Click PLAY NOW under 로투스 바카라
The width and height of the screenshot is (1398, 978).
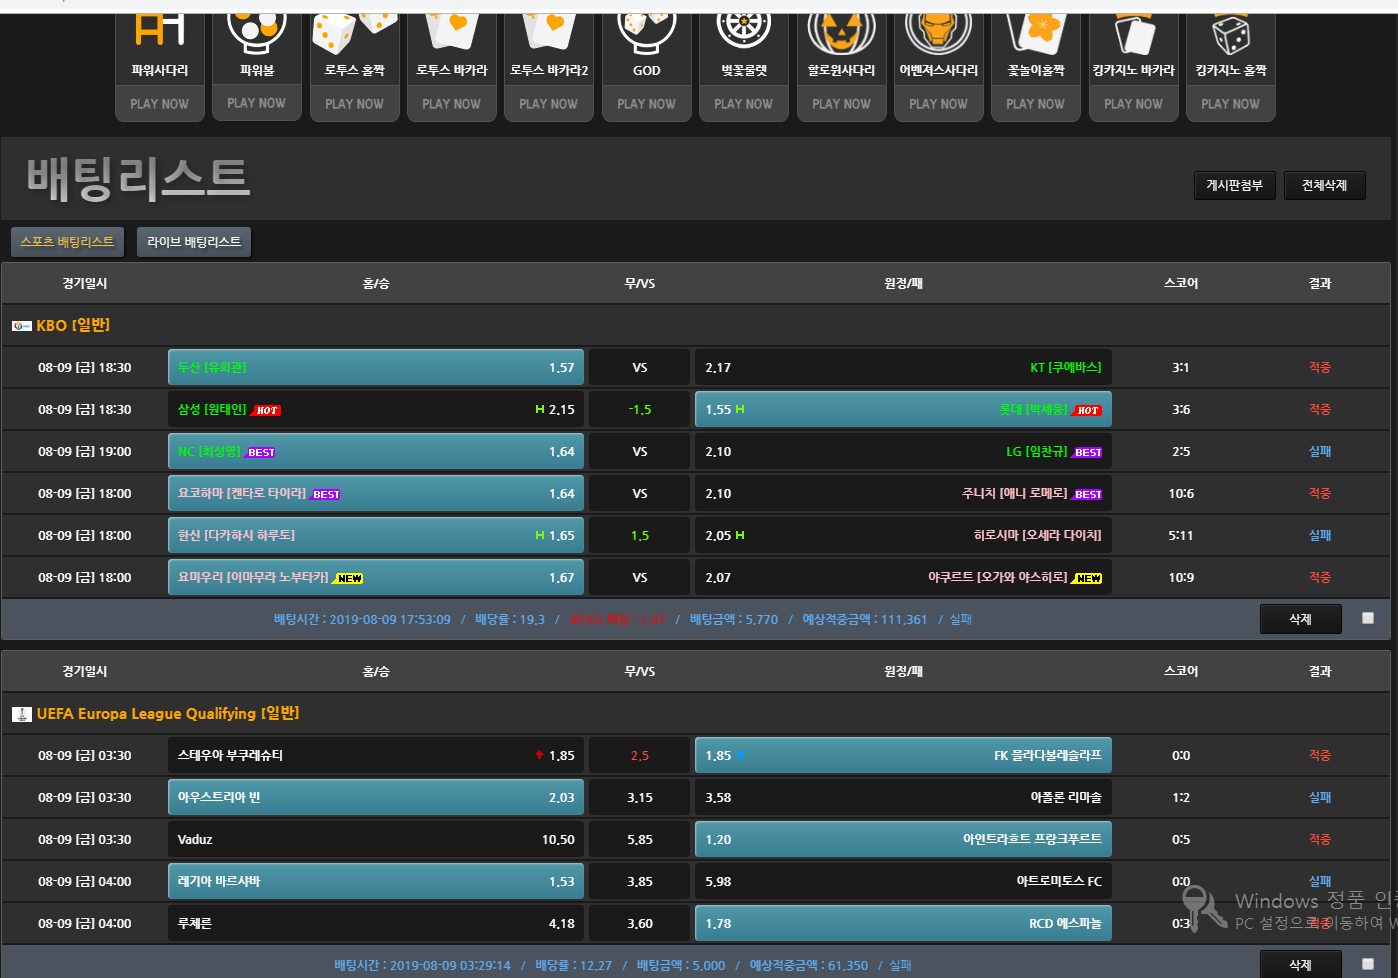tap(451, 104)
